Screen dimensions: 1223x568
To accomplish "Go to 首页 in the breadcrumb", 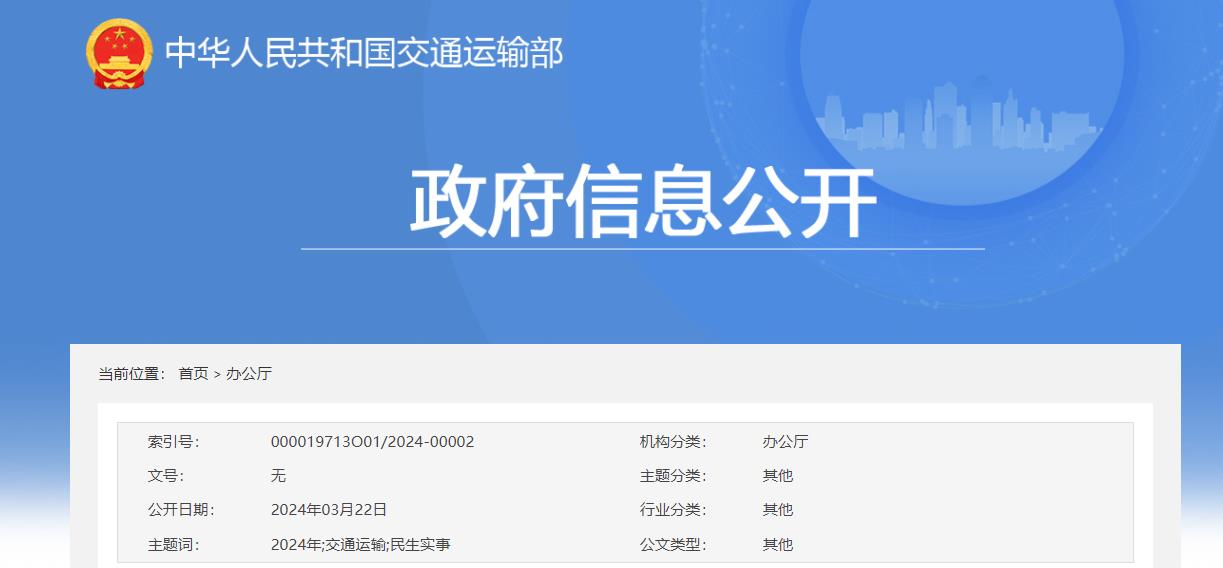I will (193, 374).
